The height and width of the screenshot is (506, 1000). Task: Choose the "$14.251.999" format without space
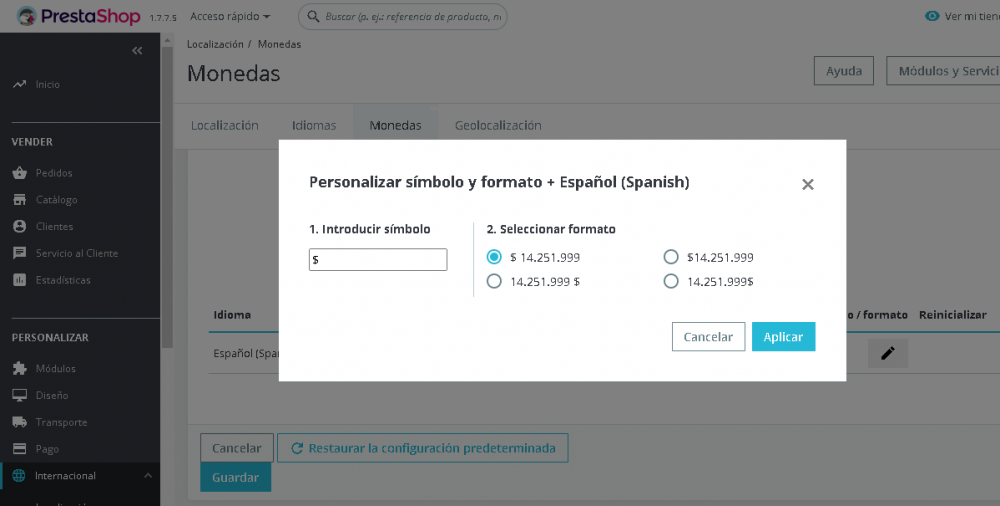coord(671,257)
